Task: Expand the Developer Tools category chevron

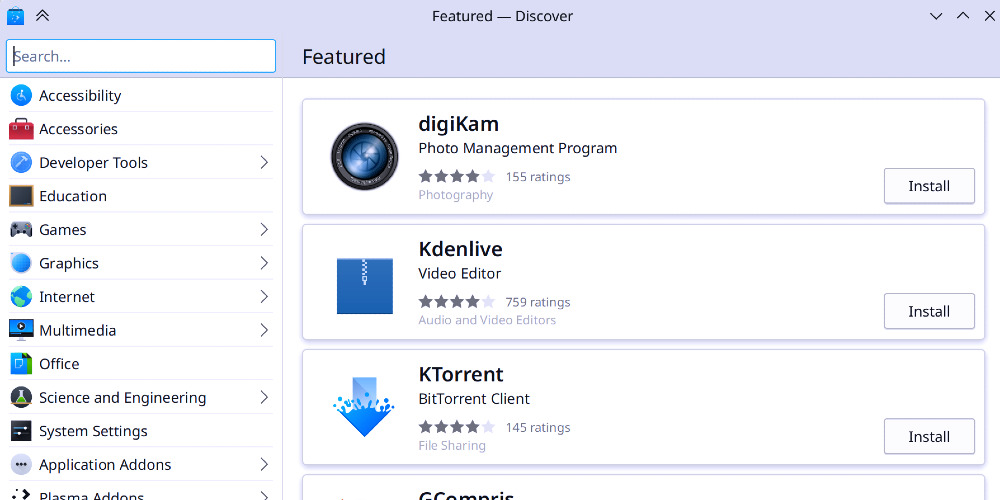Action: [264, 163]
